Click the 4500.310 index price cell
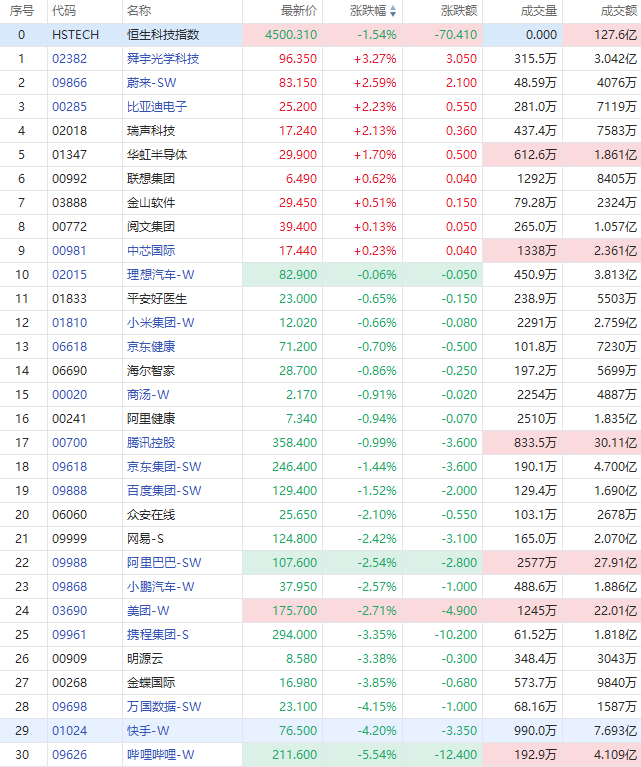The height and width of the screenshot is (767, 641). [283, 35]
